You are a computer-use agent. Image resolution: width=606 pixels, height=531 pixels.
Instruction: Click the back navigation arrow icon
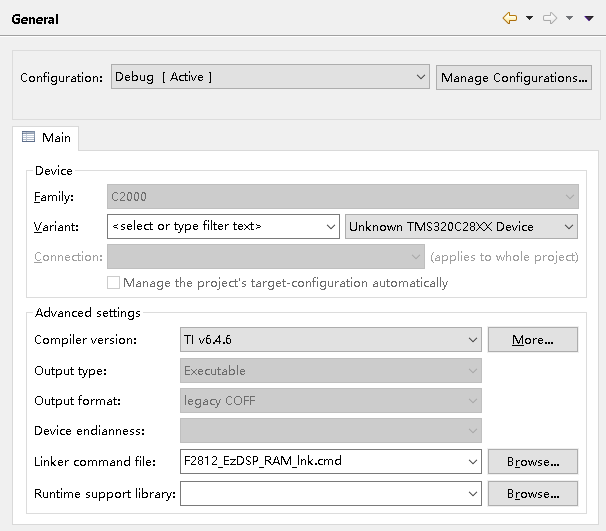(x=510, y=18)
